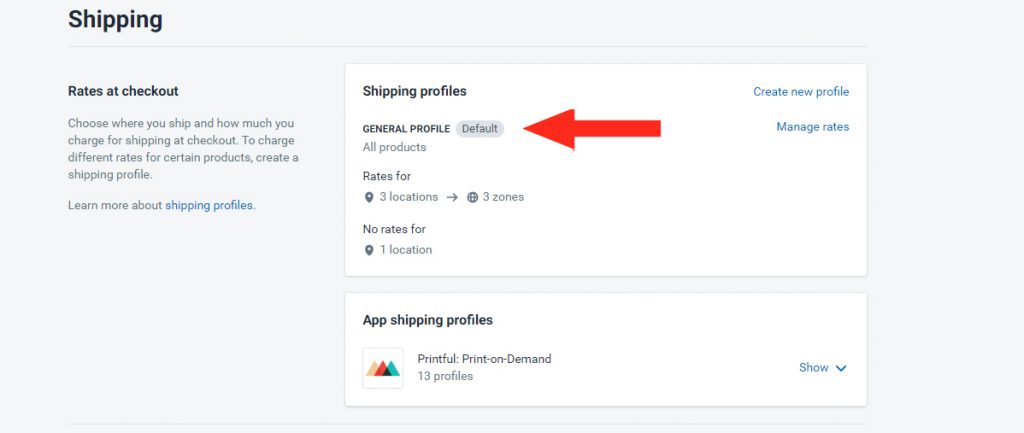
Task: Open Manage rates for General profile
Action: (812, 127)
